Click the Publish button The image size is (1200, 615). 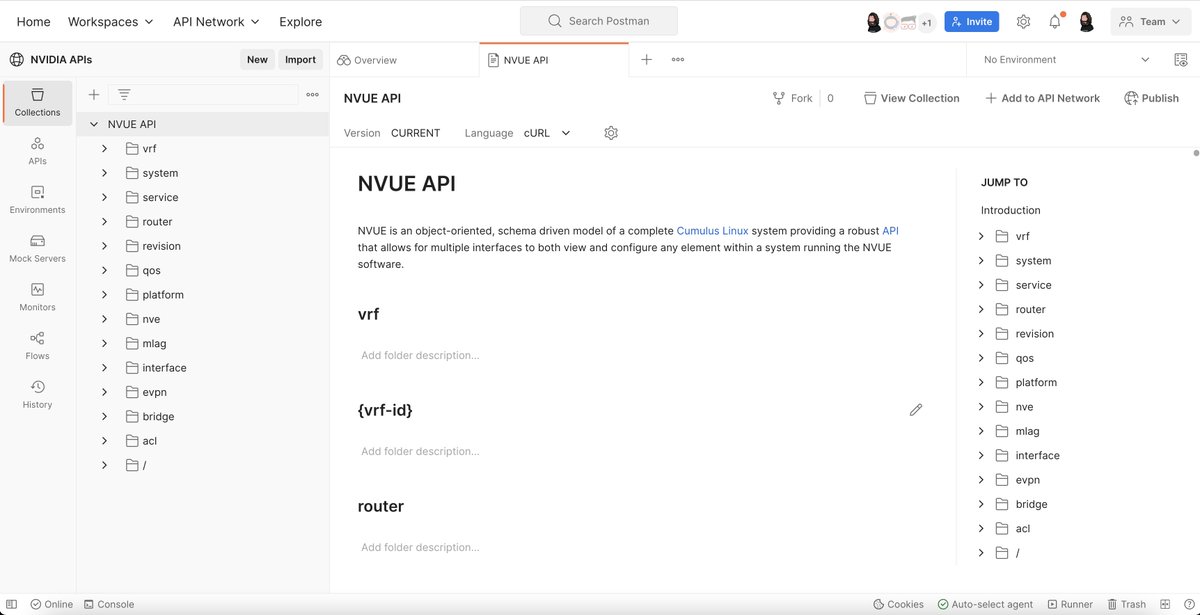coord(1152,98)
